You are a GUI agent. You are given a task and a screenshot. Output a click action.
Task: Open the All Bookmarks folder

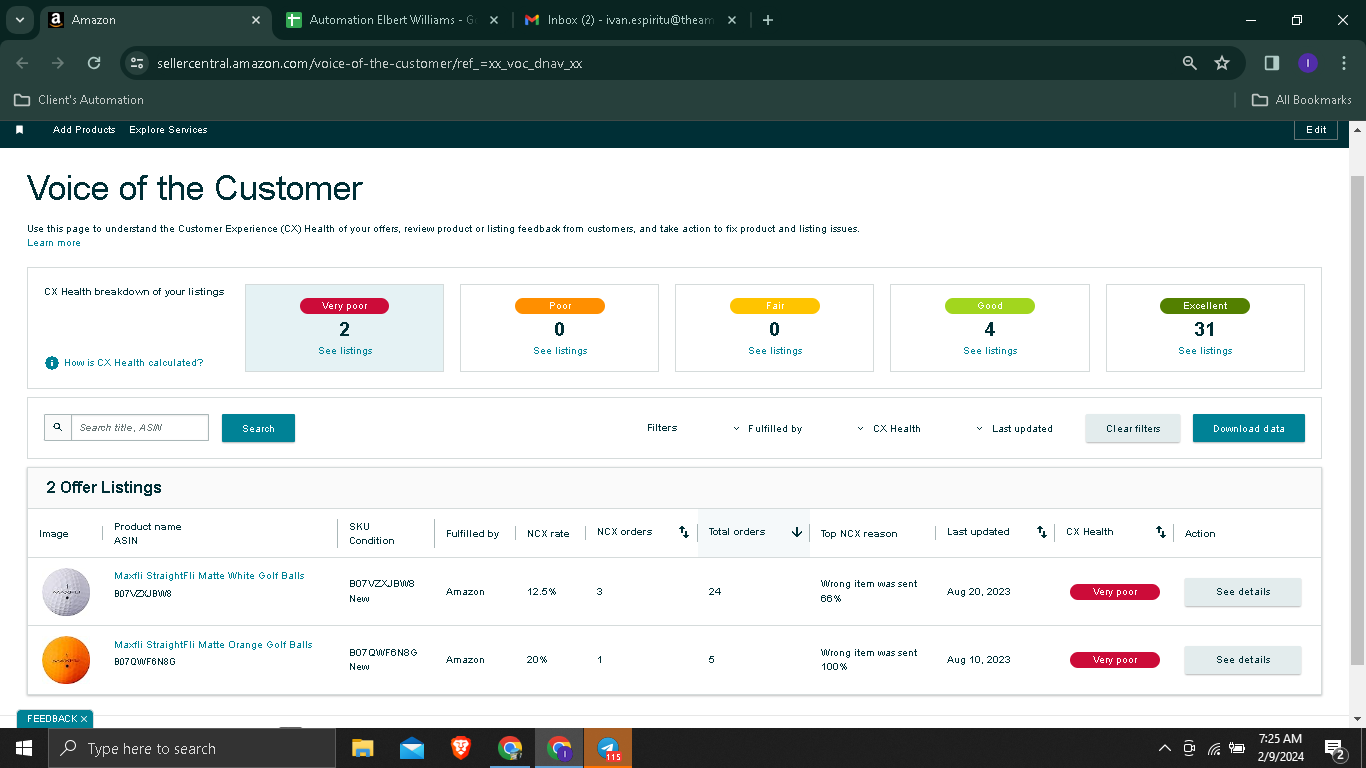pos(1302,100)
